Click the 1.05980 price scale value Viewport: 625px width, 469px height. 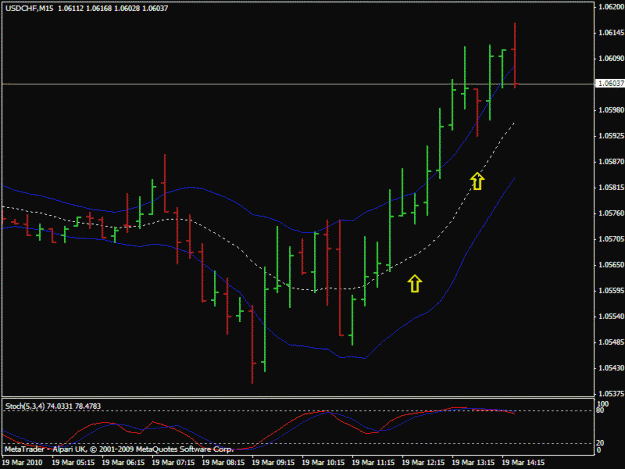(611, 110)
